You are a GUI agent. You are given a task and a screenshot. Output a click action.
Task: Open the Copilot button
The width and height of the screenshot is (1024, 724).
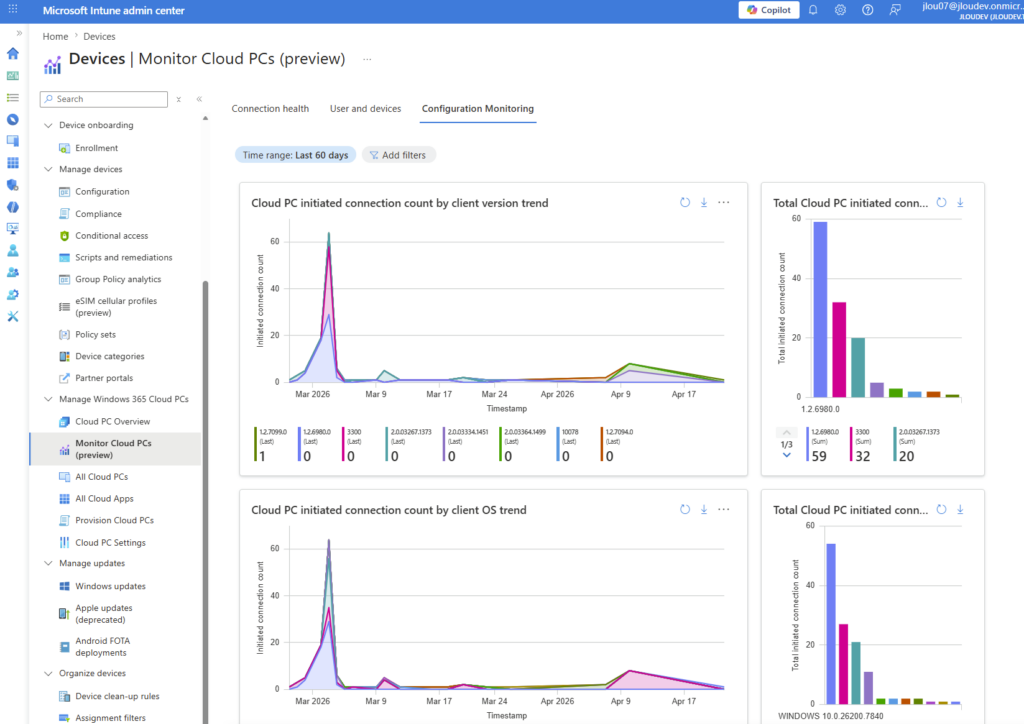tap(768, 10)
